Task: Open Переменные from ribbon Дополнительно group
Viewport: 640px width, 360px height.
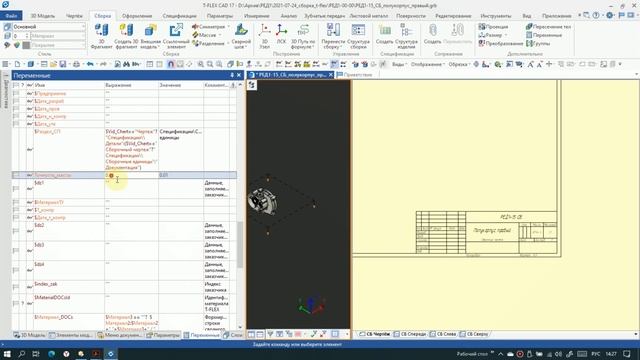Action: click(544, 35)
